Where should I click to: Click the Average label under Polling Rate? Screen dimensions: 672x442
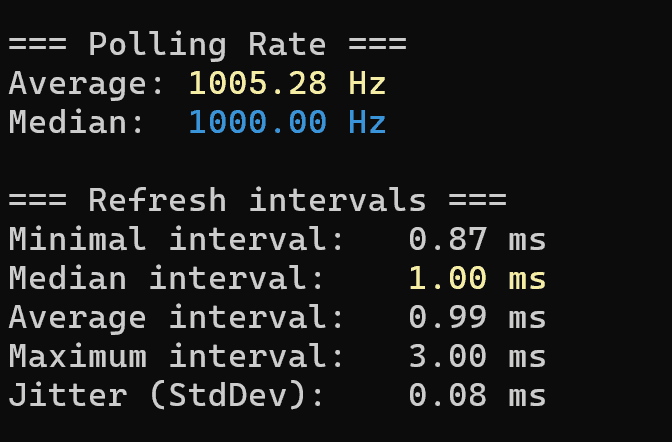pos(86,84)
